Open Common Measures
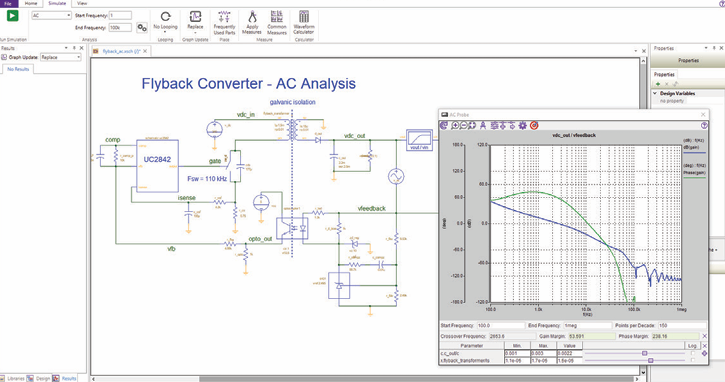Viewport: 725px width, 382px height. pos(276,23)
